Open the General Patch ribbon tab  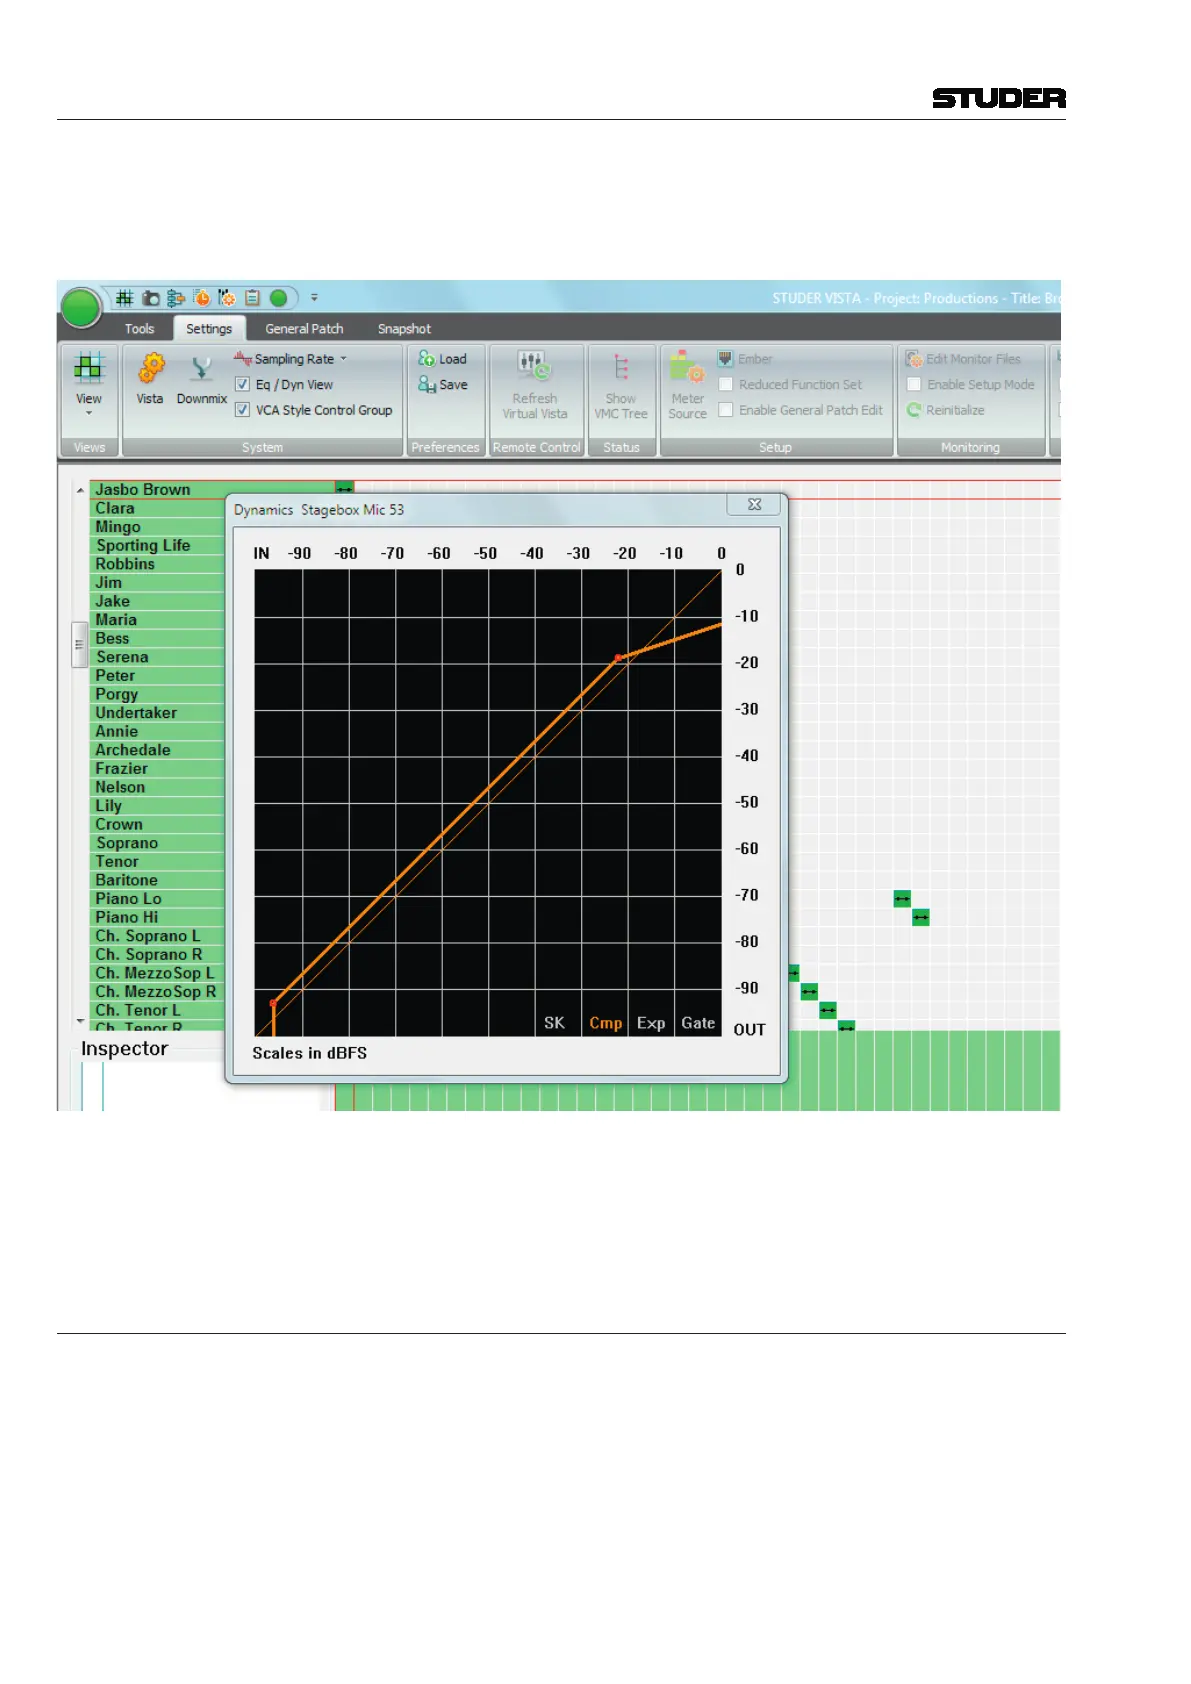304,328
